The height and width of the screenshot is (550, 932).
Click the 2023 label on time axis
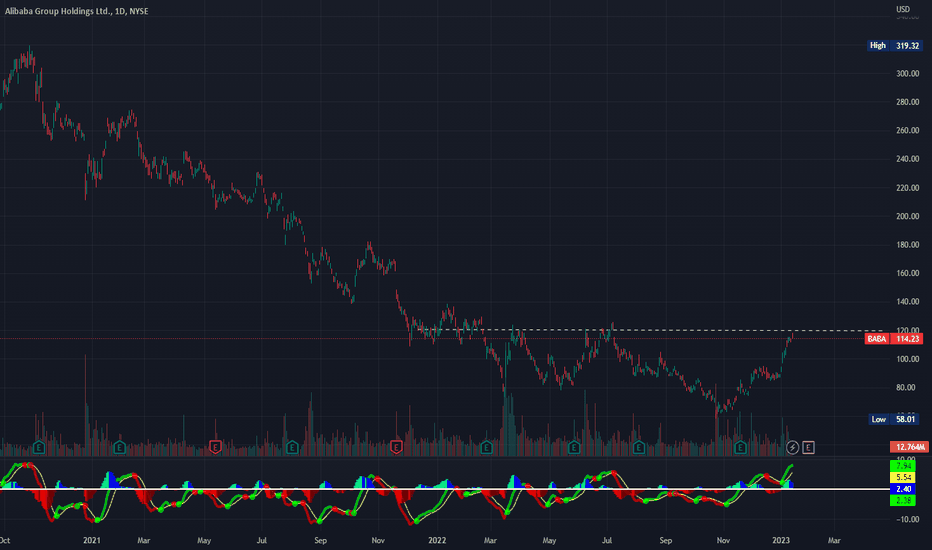click(x=780, y=540)
